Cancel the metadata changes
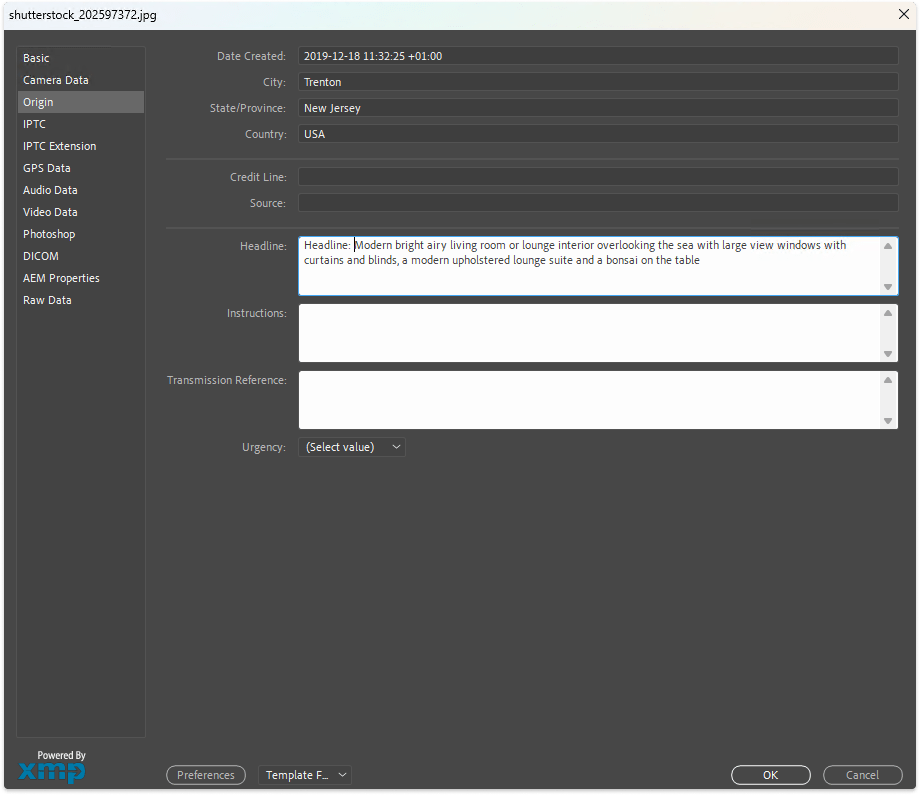Image resolution: width=920 pixels, height=795 pixels. point(862,775)
